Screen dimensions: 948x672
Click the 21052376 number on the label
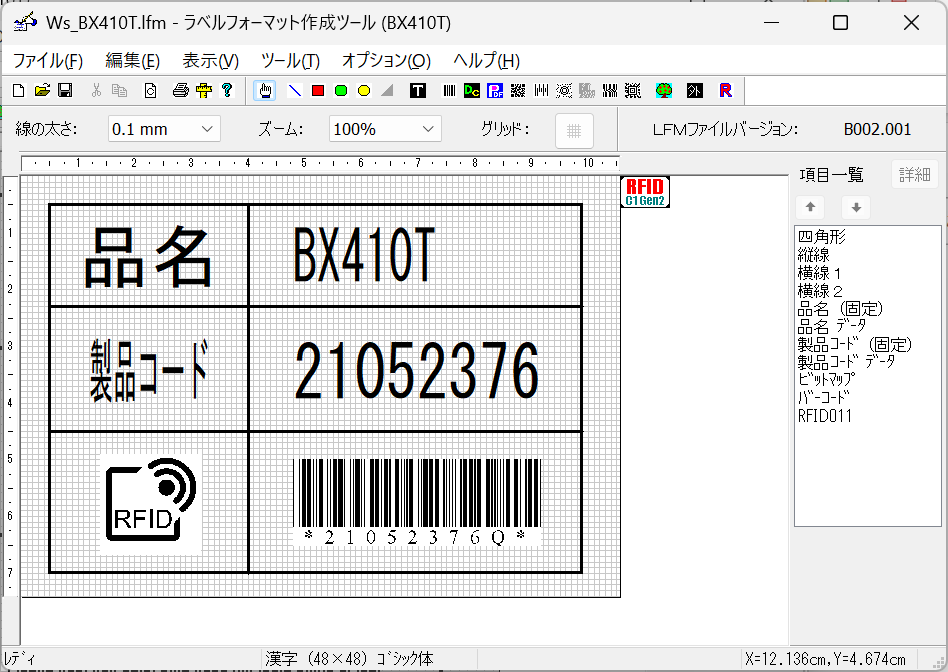click(x=417, y=370)
